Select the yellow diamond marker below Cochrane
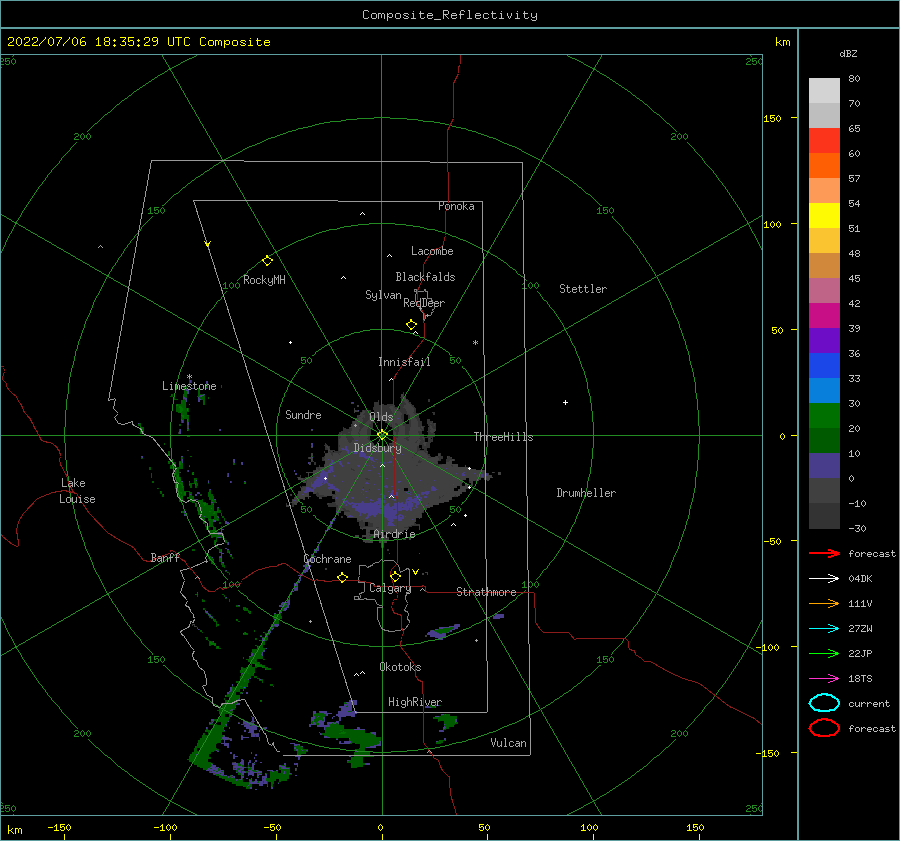The image size is (900, 841). (x=343, y=578)
